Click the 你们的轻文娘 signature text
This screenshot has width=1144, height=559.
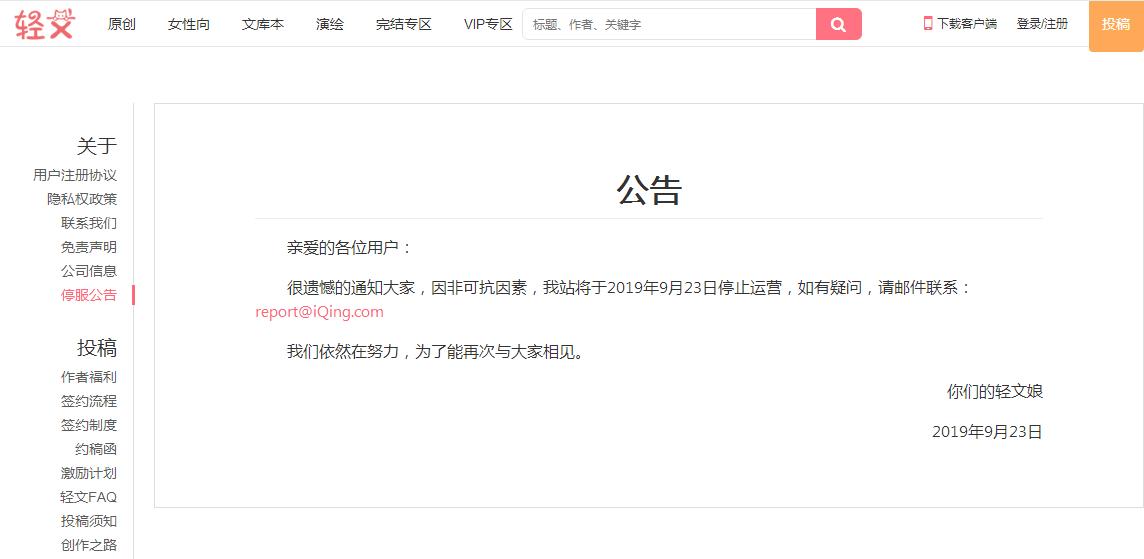[994, 392]
